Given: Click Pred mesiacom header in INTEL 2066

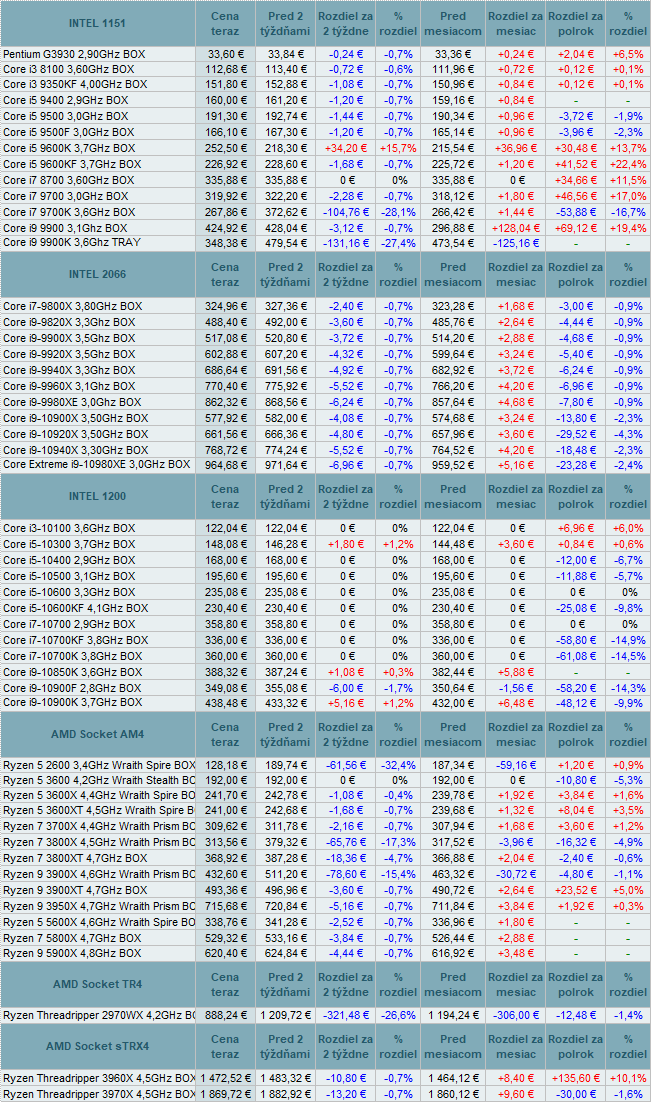Looking at the screenshot, I should coord(453,274).
